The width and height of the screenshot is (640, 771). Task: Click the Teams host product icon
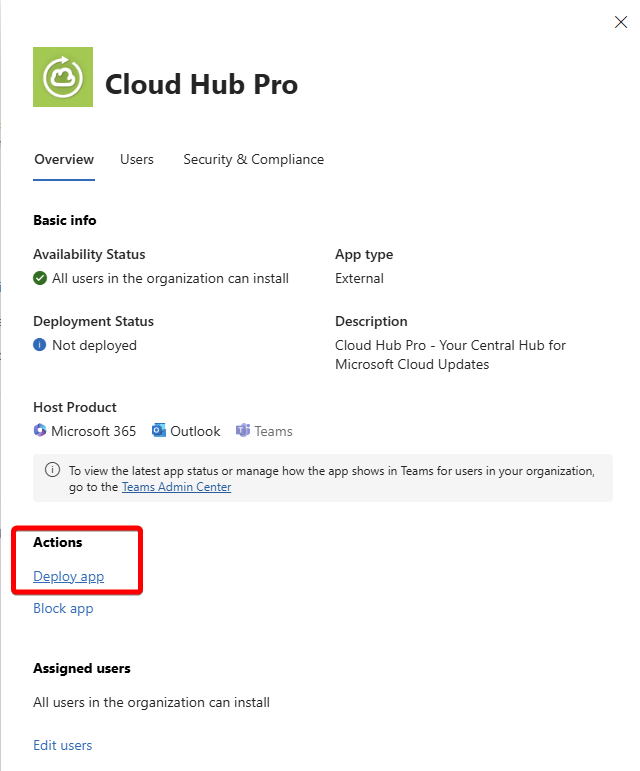243,430
